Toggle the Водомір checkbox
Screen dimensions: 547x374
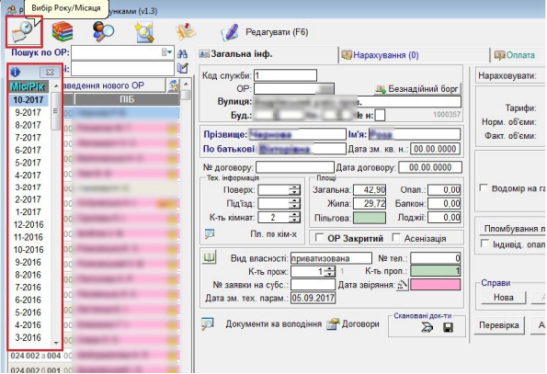pos(484,188)
